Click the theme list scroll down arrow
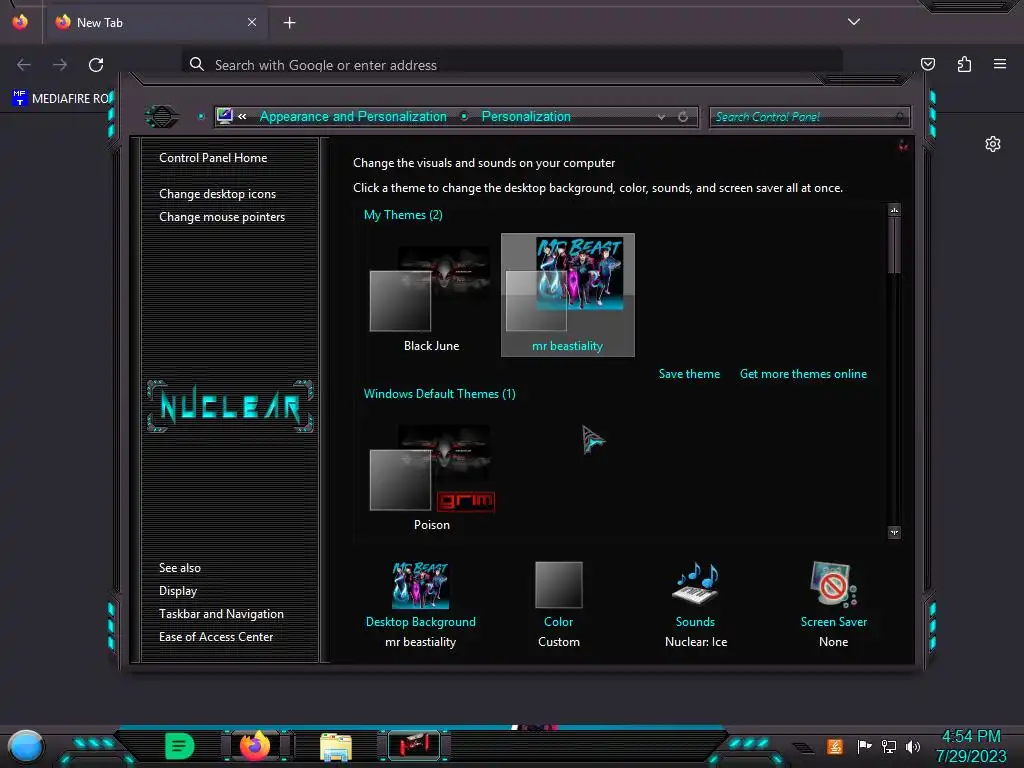The image size is (1024, 768). (x=894, y=532)
